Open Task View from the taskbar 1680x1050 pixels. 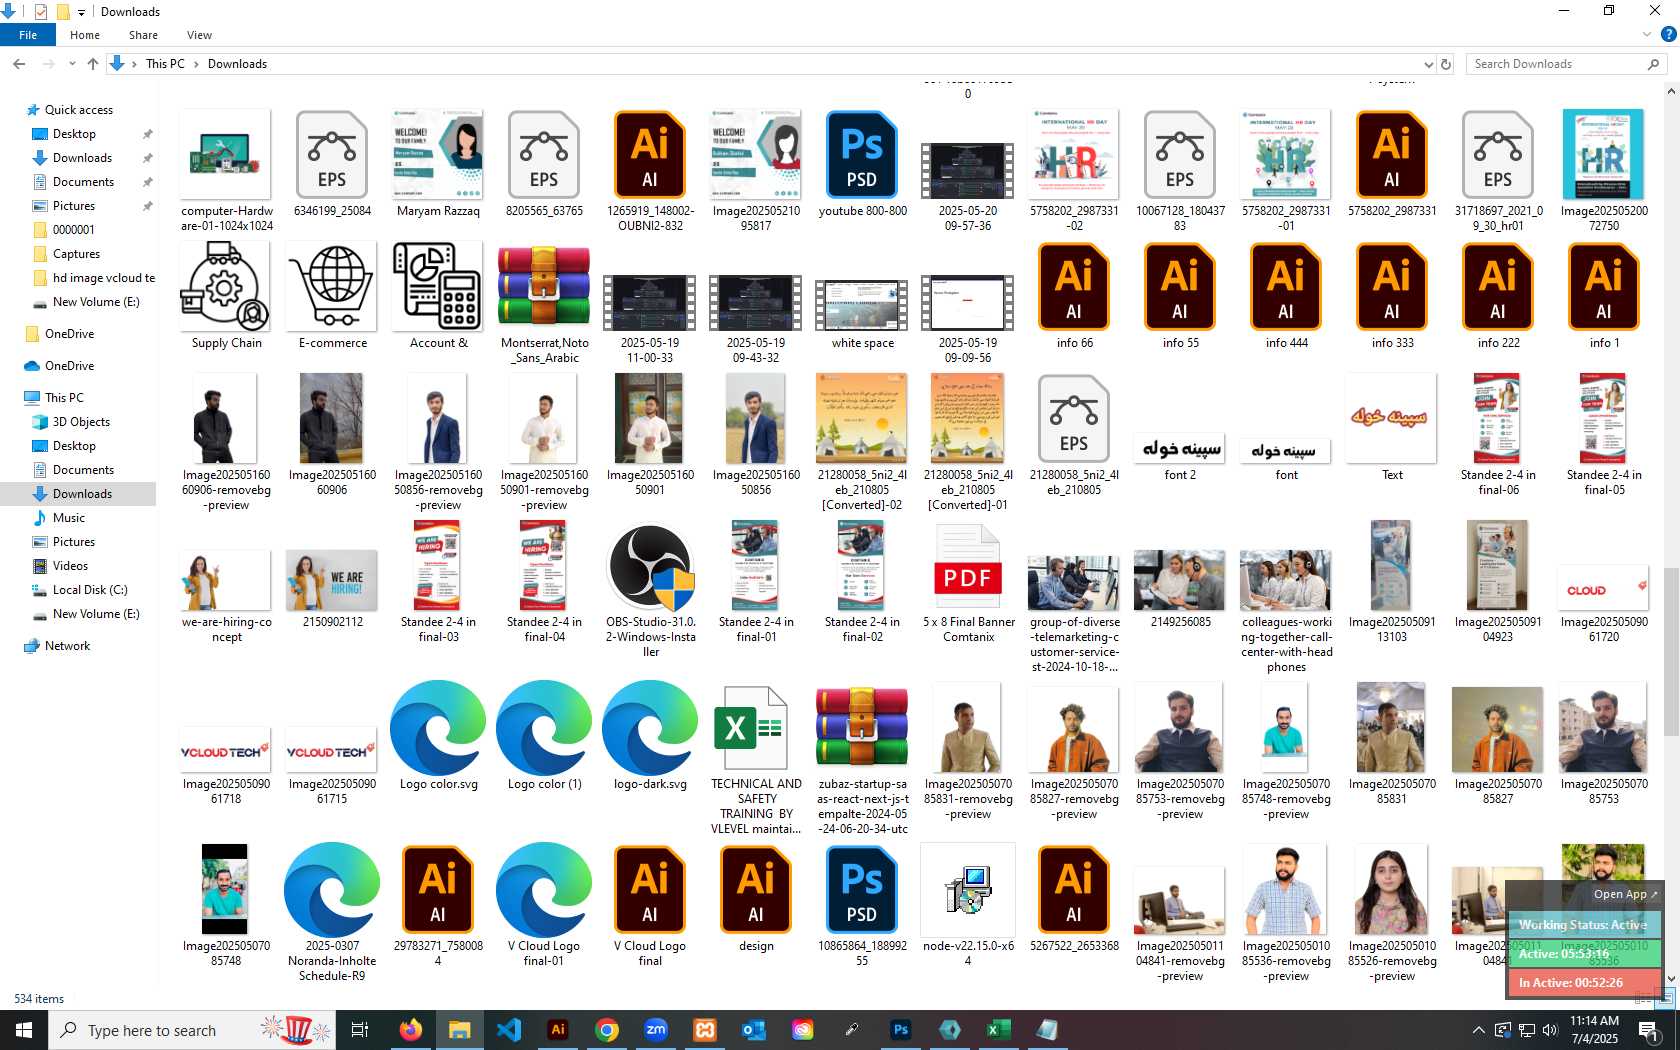[360, 1029]
